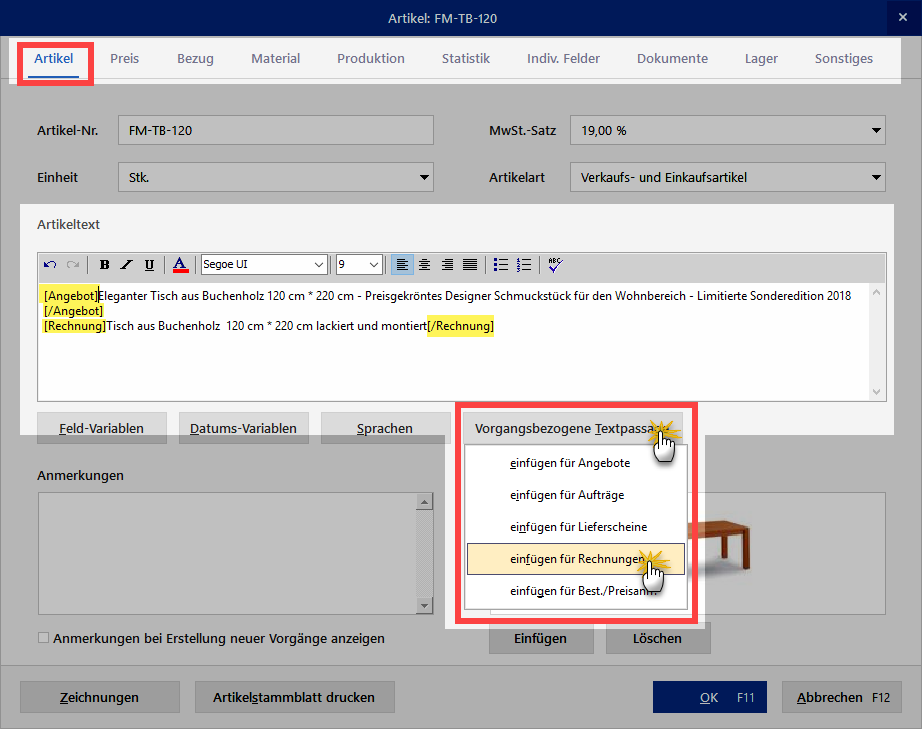Open the Sonstiges tab
The height and width of the screenshot is (729, 922).
coord(843,59)
